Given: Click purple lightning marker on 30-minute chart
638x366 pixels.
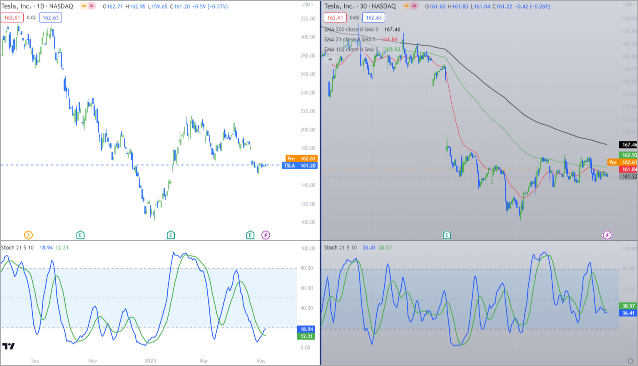Looking at the screenshot, I should (607, 235).
